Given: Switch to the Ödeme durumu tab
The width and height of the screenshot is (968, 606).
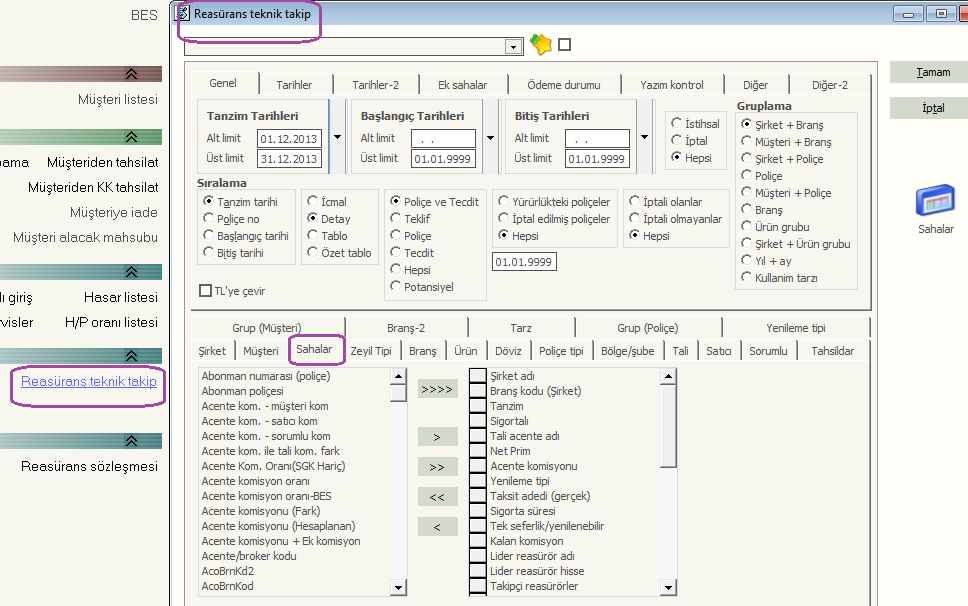Looking at the screenshot, I should pos(564,85).
